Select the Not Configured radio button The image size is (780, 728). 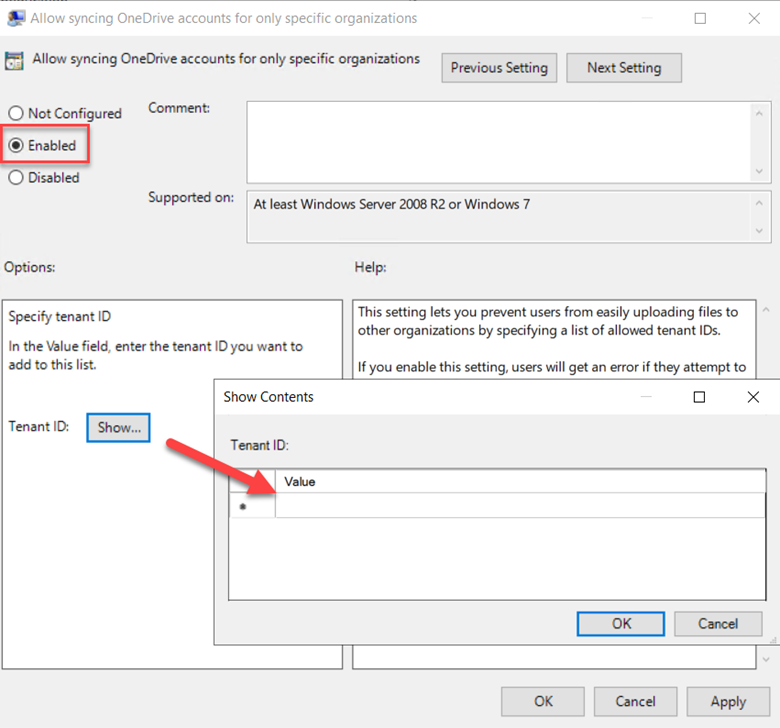[16, 113]
